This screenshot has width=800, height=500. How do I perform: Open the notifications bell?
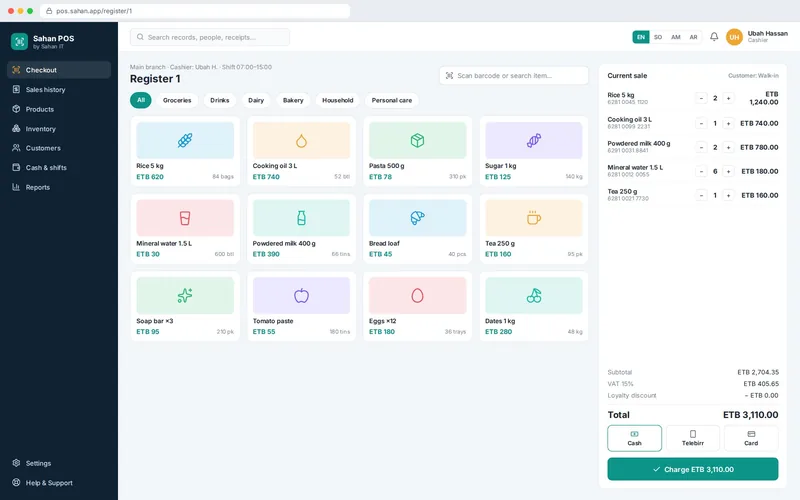(714, 37)
